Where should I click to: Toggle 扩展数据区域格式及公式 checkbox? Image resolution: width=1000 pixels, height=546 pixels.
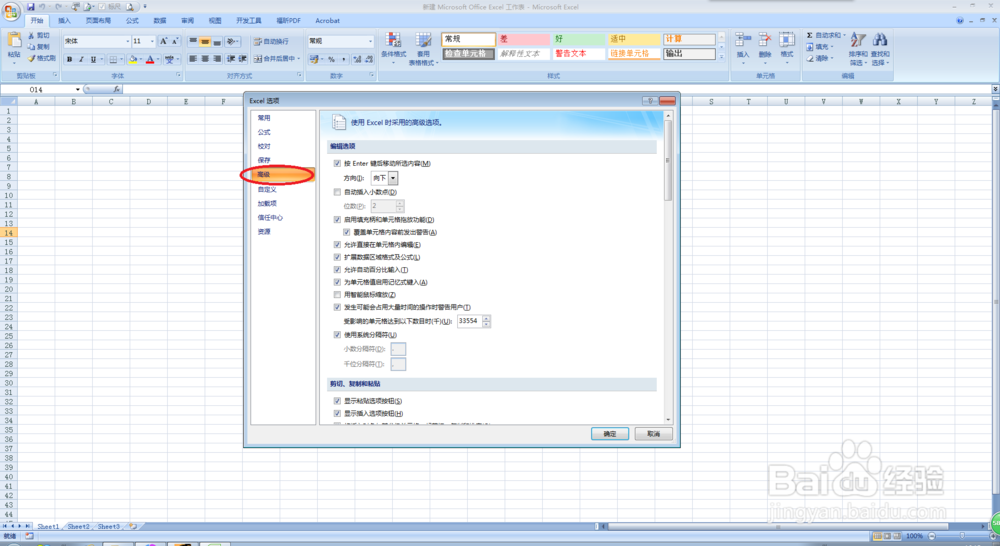coord(337,257)
